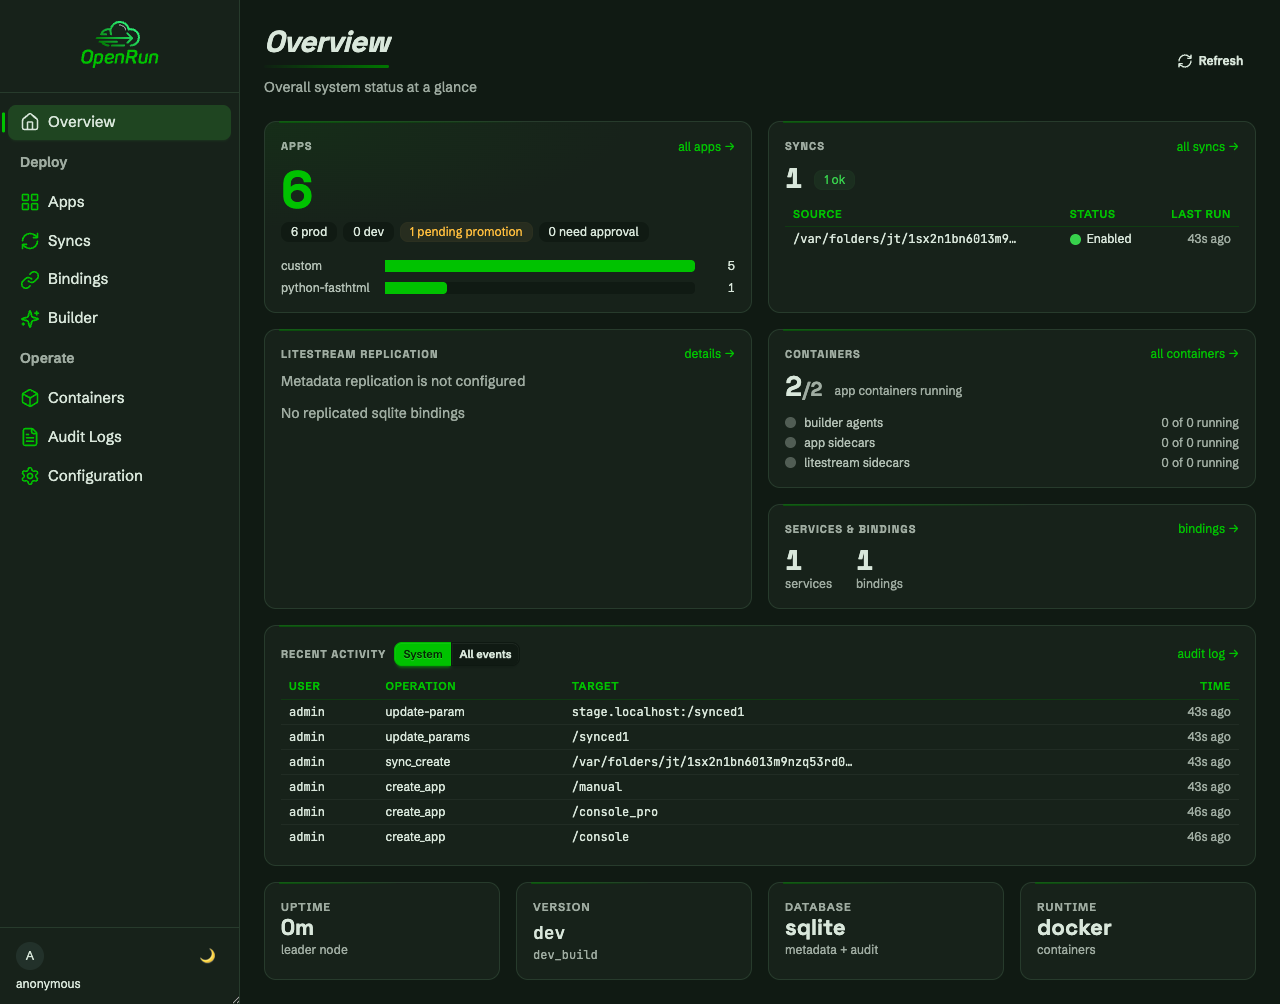The height and width of the screenshot is (1004, 1280).
Task: Click the '1 pending promotion' badge
Action: coord(466,232)
